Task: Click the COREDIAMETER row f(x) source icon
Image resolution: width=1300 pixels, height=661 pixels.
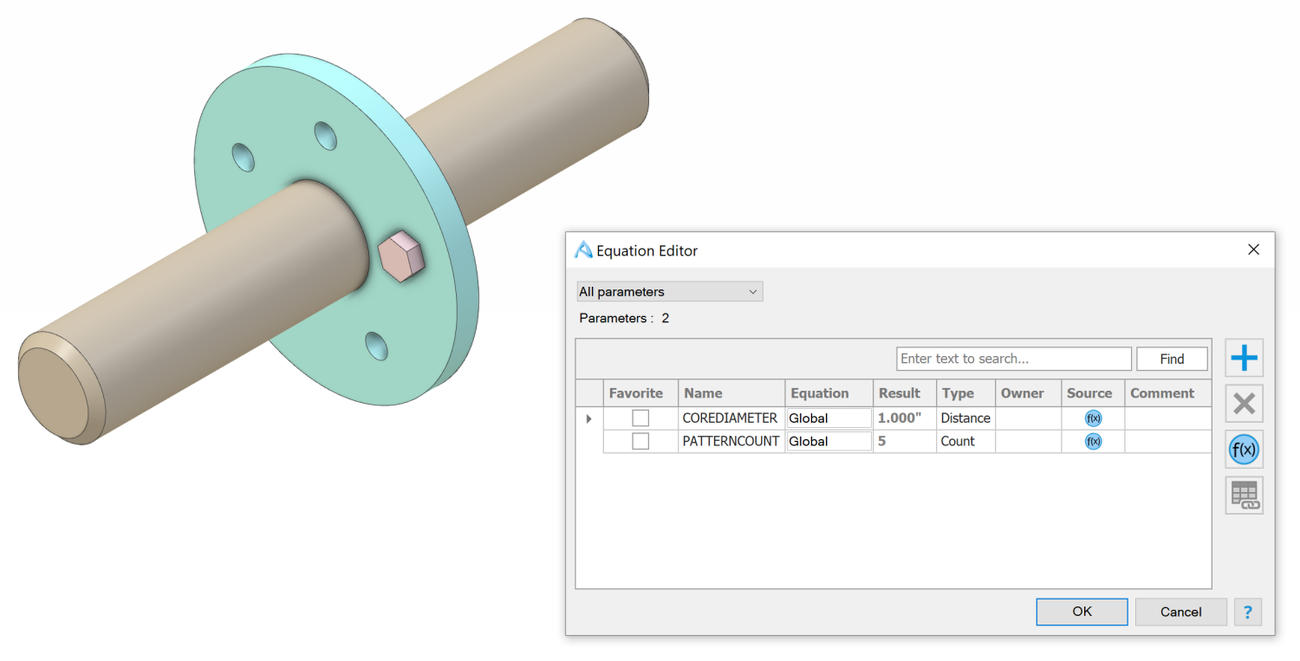Action: [x=1093, y=418]
